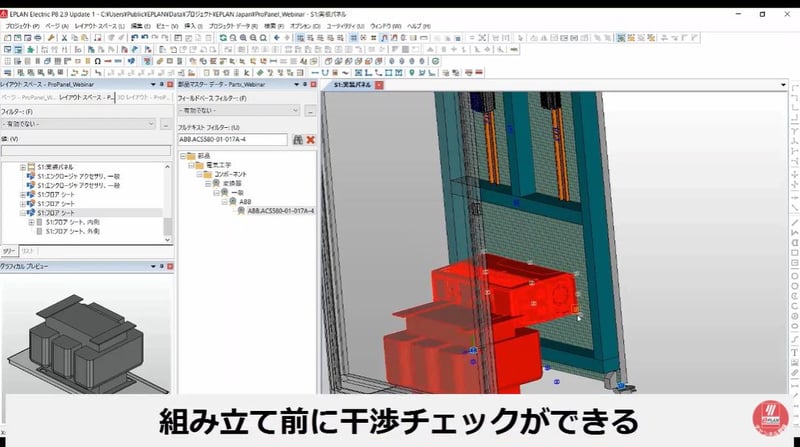Select the ABB.ACS580-01-017A-4 part in tree
Viewport: 800px width, 447px height.
click(x=281, y=211)
